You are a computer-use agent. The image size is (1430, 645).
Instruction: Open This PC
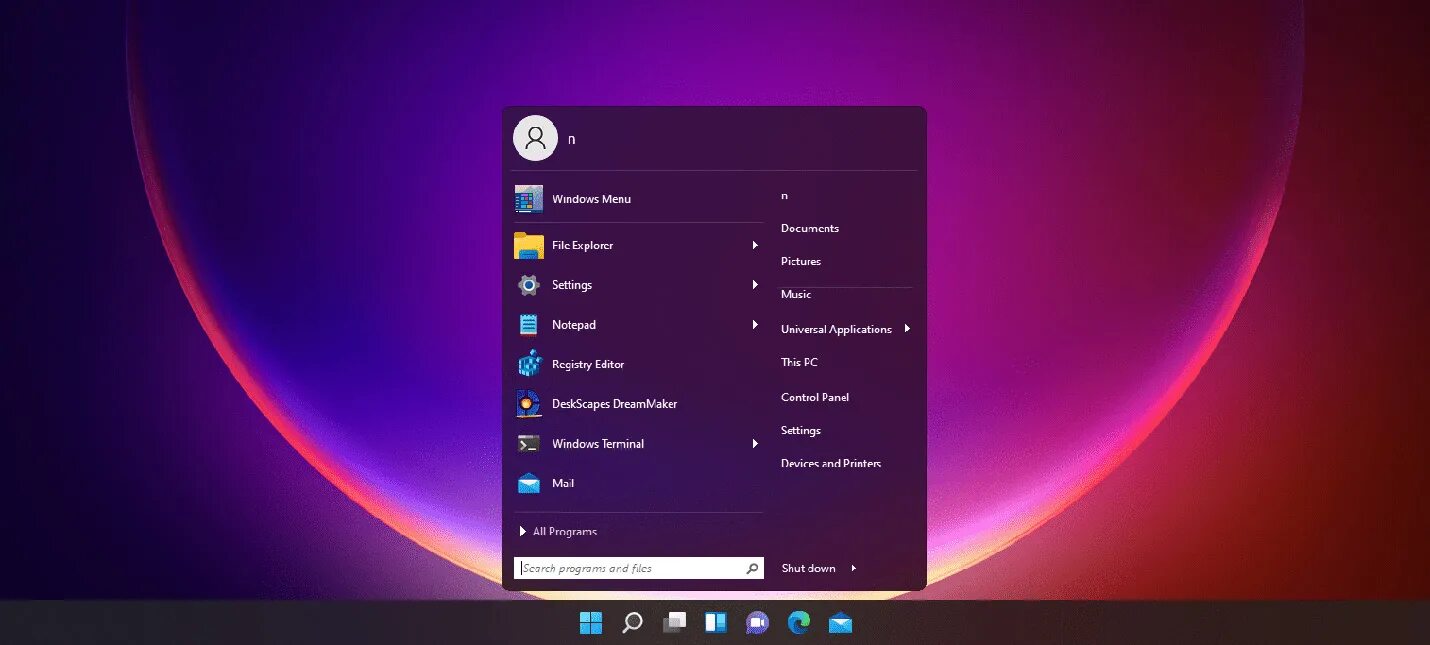point(799,362)
